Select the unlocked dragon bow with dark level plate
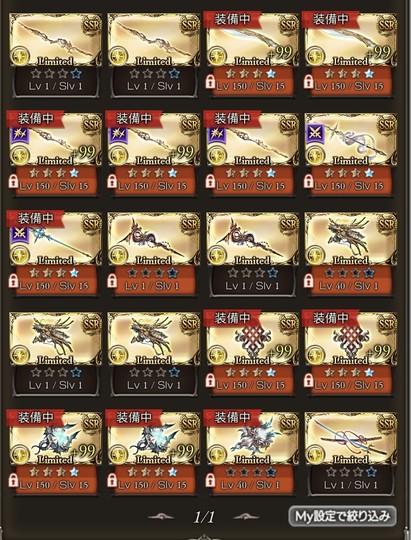The image size is (411, 540). point(252,255)
